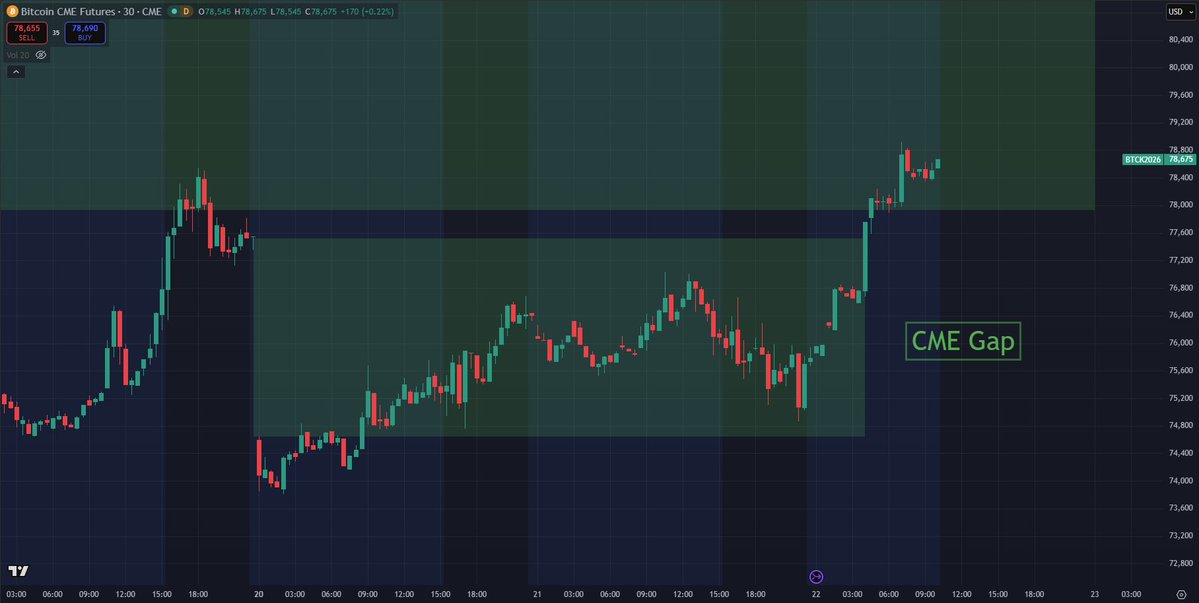Click the red SELL 78,655 button
Viewport: 1199px width, 603px height.
(27, 33)
